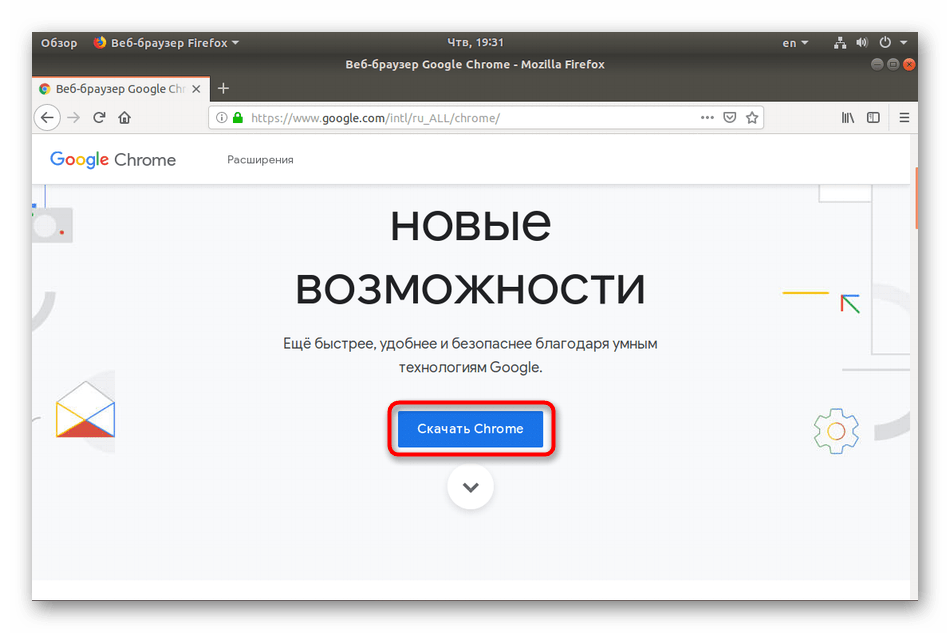Open the Firefox hamburger menu
This screenshot has width=950, height=633.
tap(904, 118)
